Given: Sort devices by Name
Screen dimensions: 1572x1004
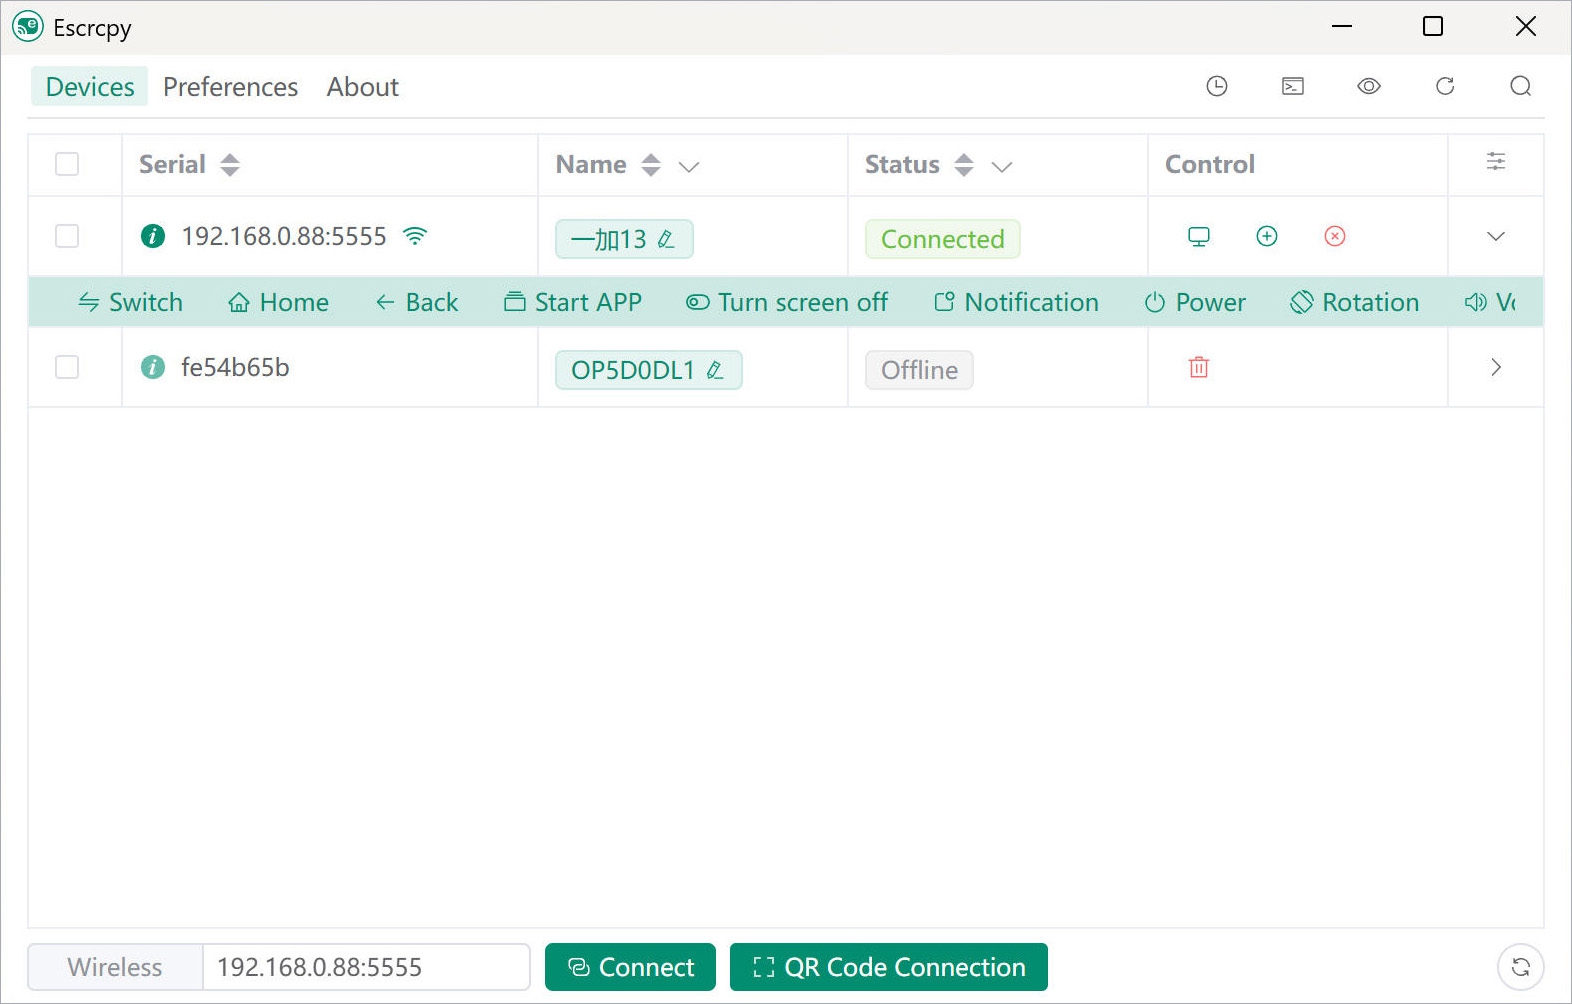Looking at the screenshot, I should (x=651, y=165).
